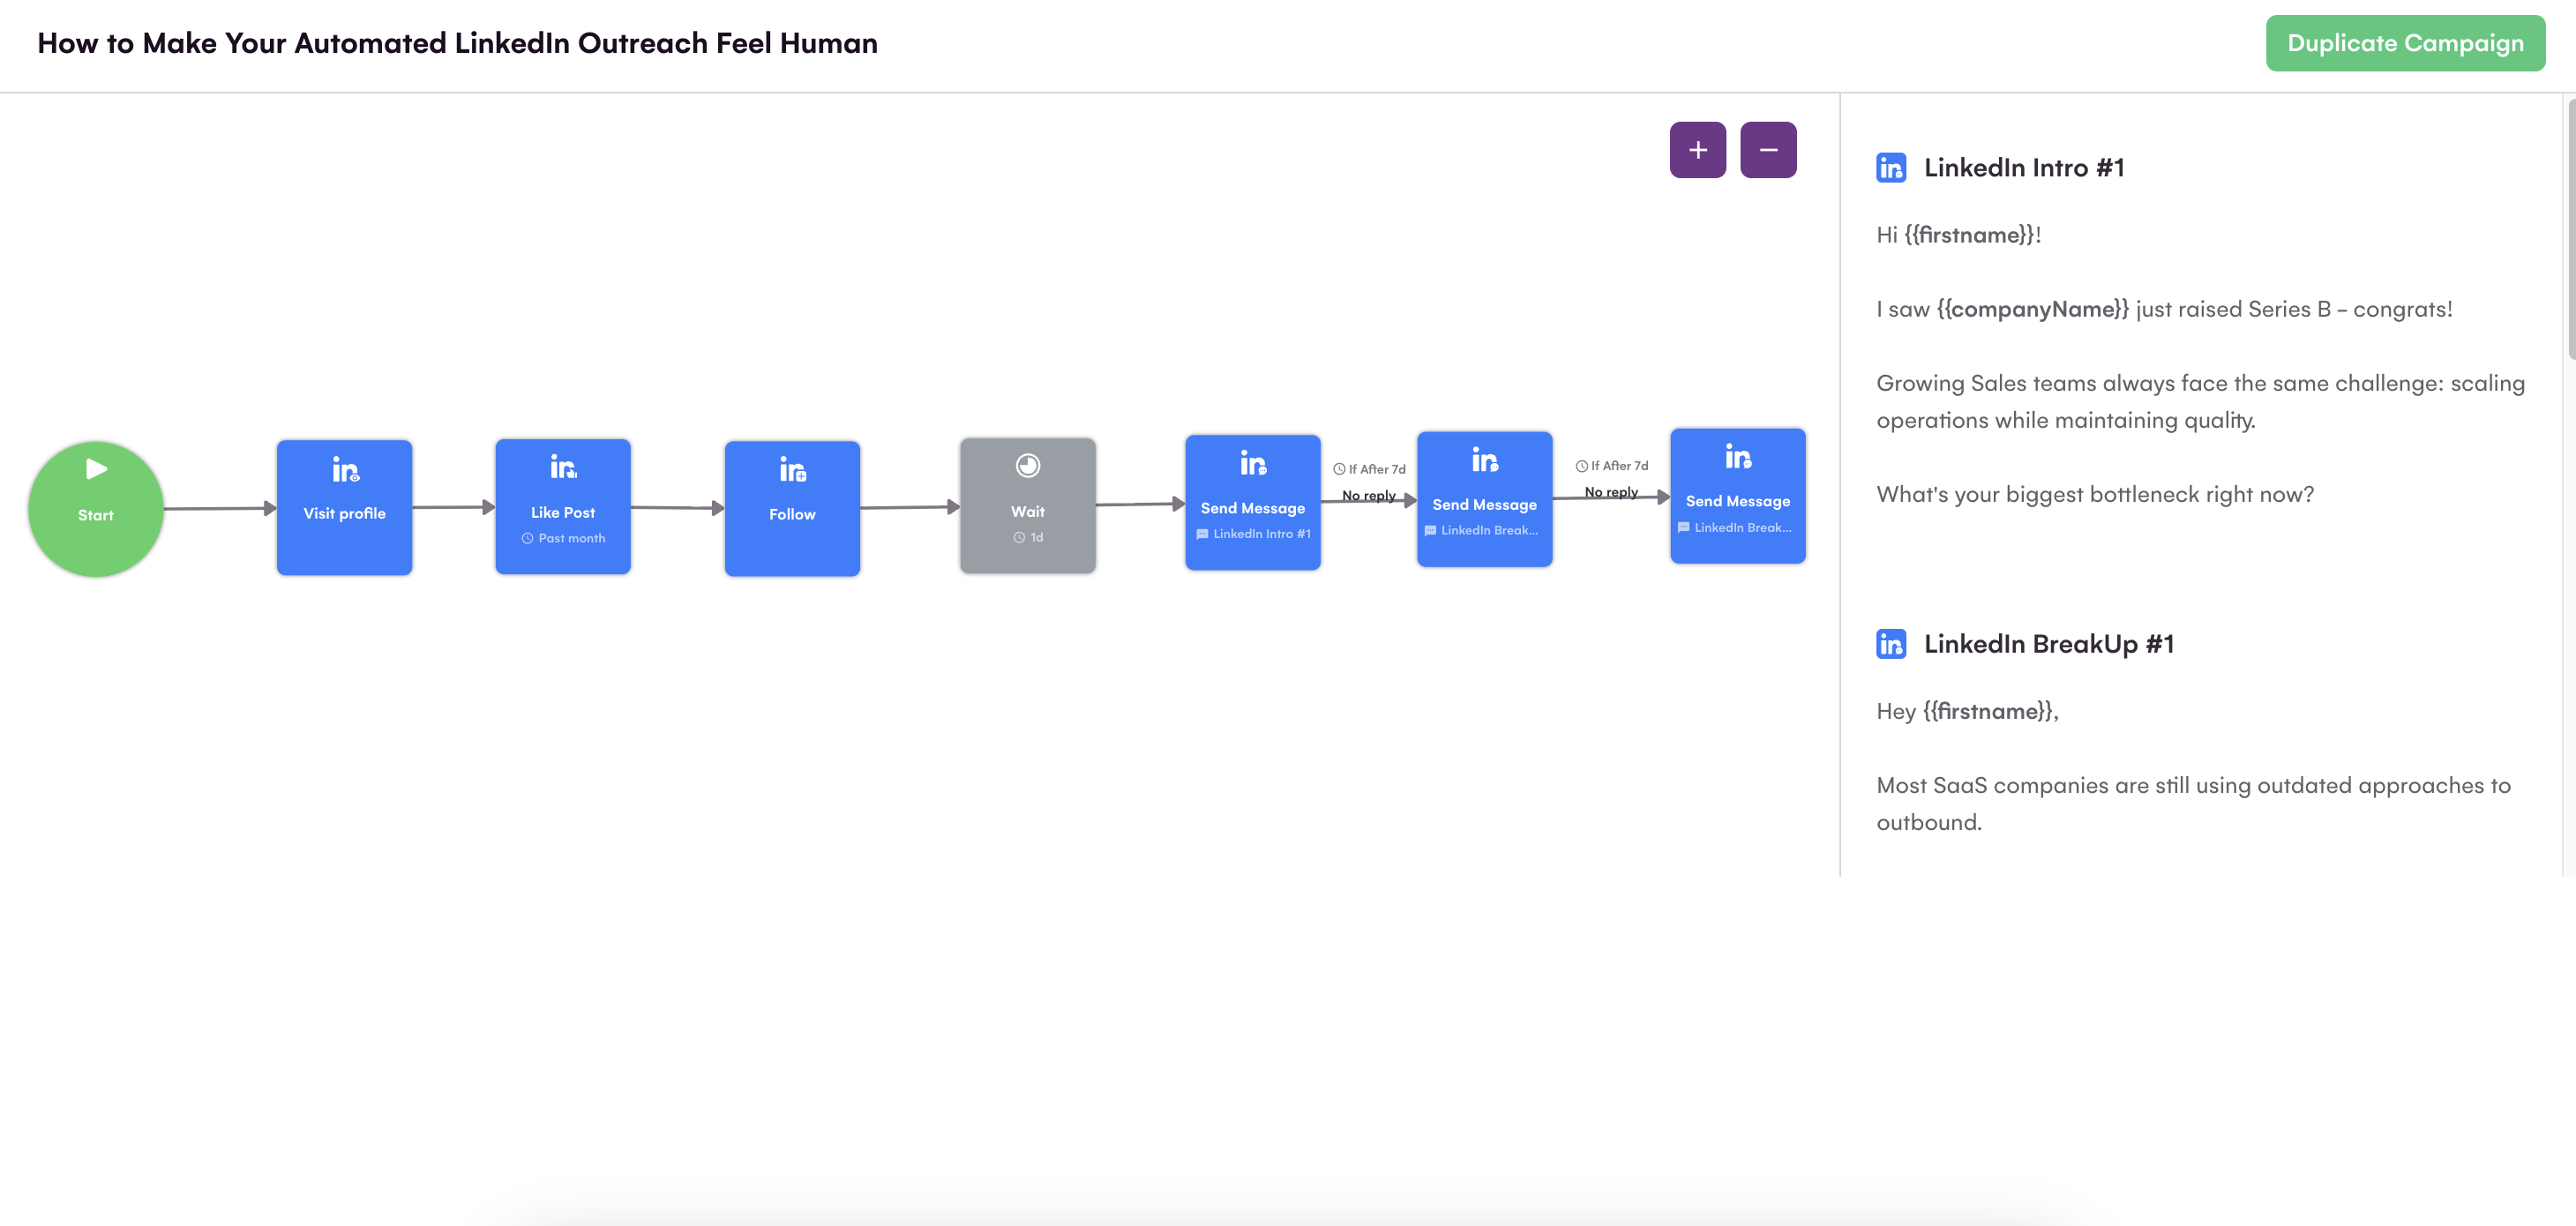Click the LinkedIn BreakUp #1 heading
Image resolution: width=2576 pixels, height=1226 pixels.
tap(2048, 643)
